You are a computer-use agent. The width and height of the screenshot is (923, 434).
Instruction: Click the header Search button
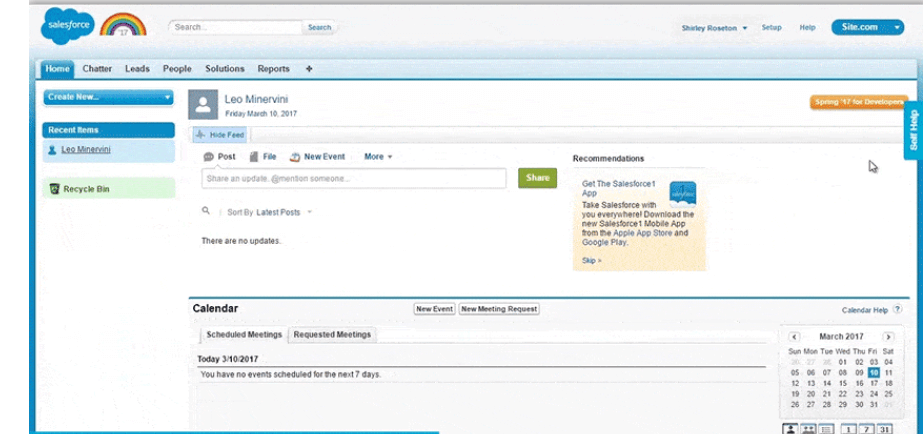pos(320,27)
